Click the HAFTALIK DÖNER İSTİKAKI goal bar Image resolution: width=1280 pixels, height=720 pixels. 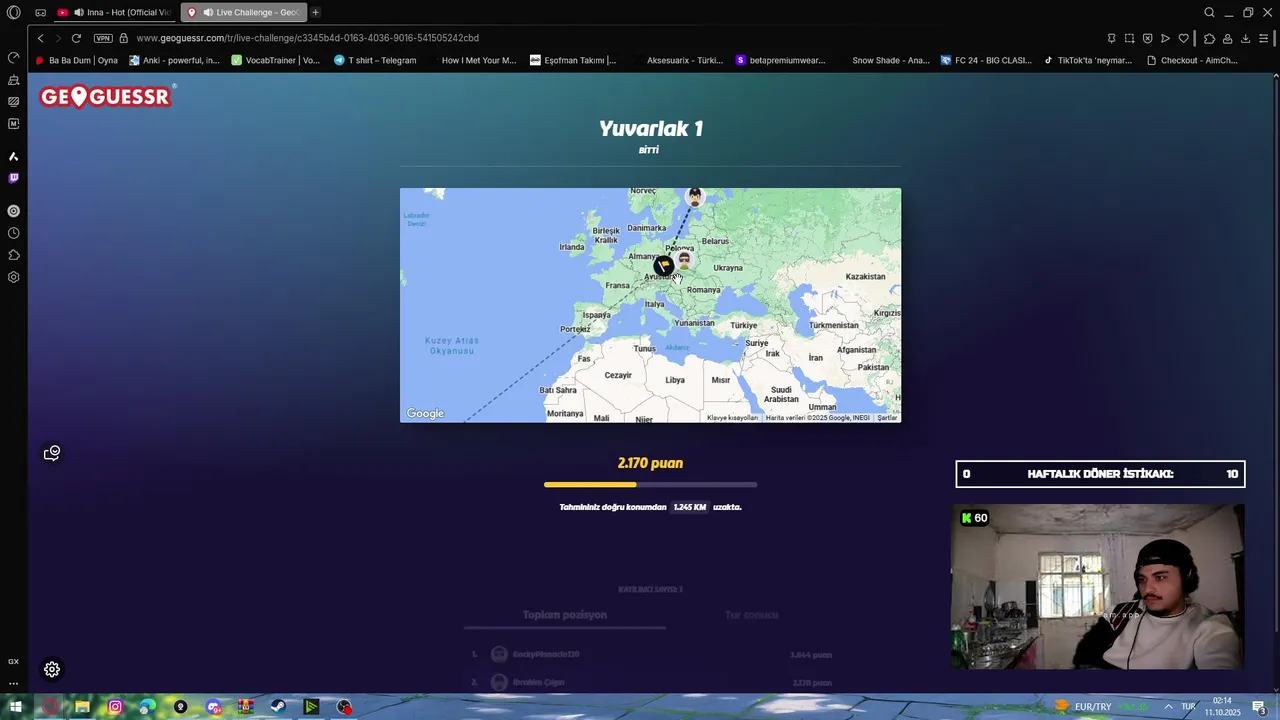tap(1100, 474)
